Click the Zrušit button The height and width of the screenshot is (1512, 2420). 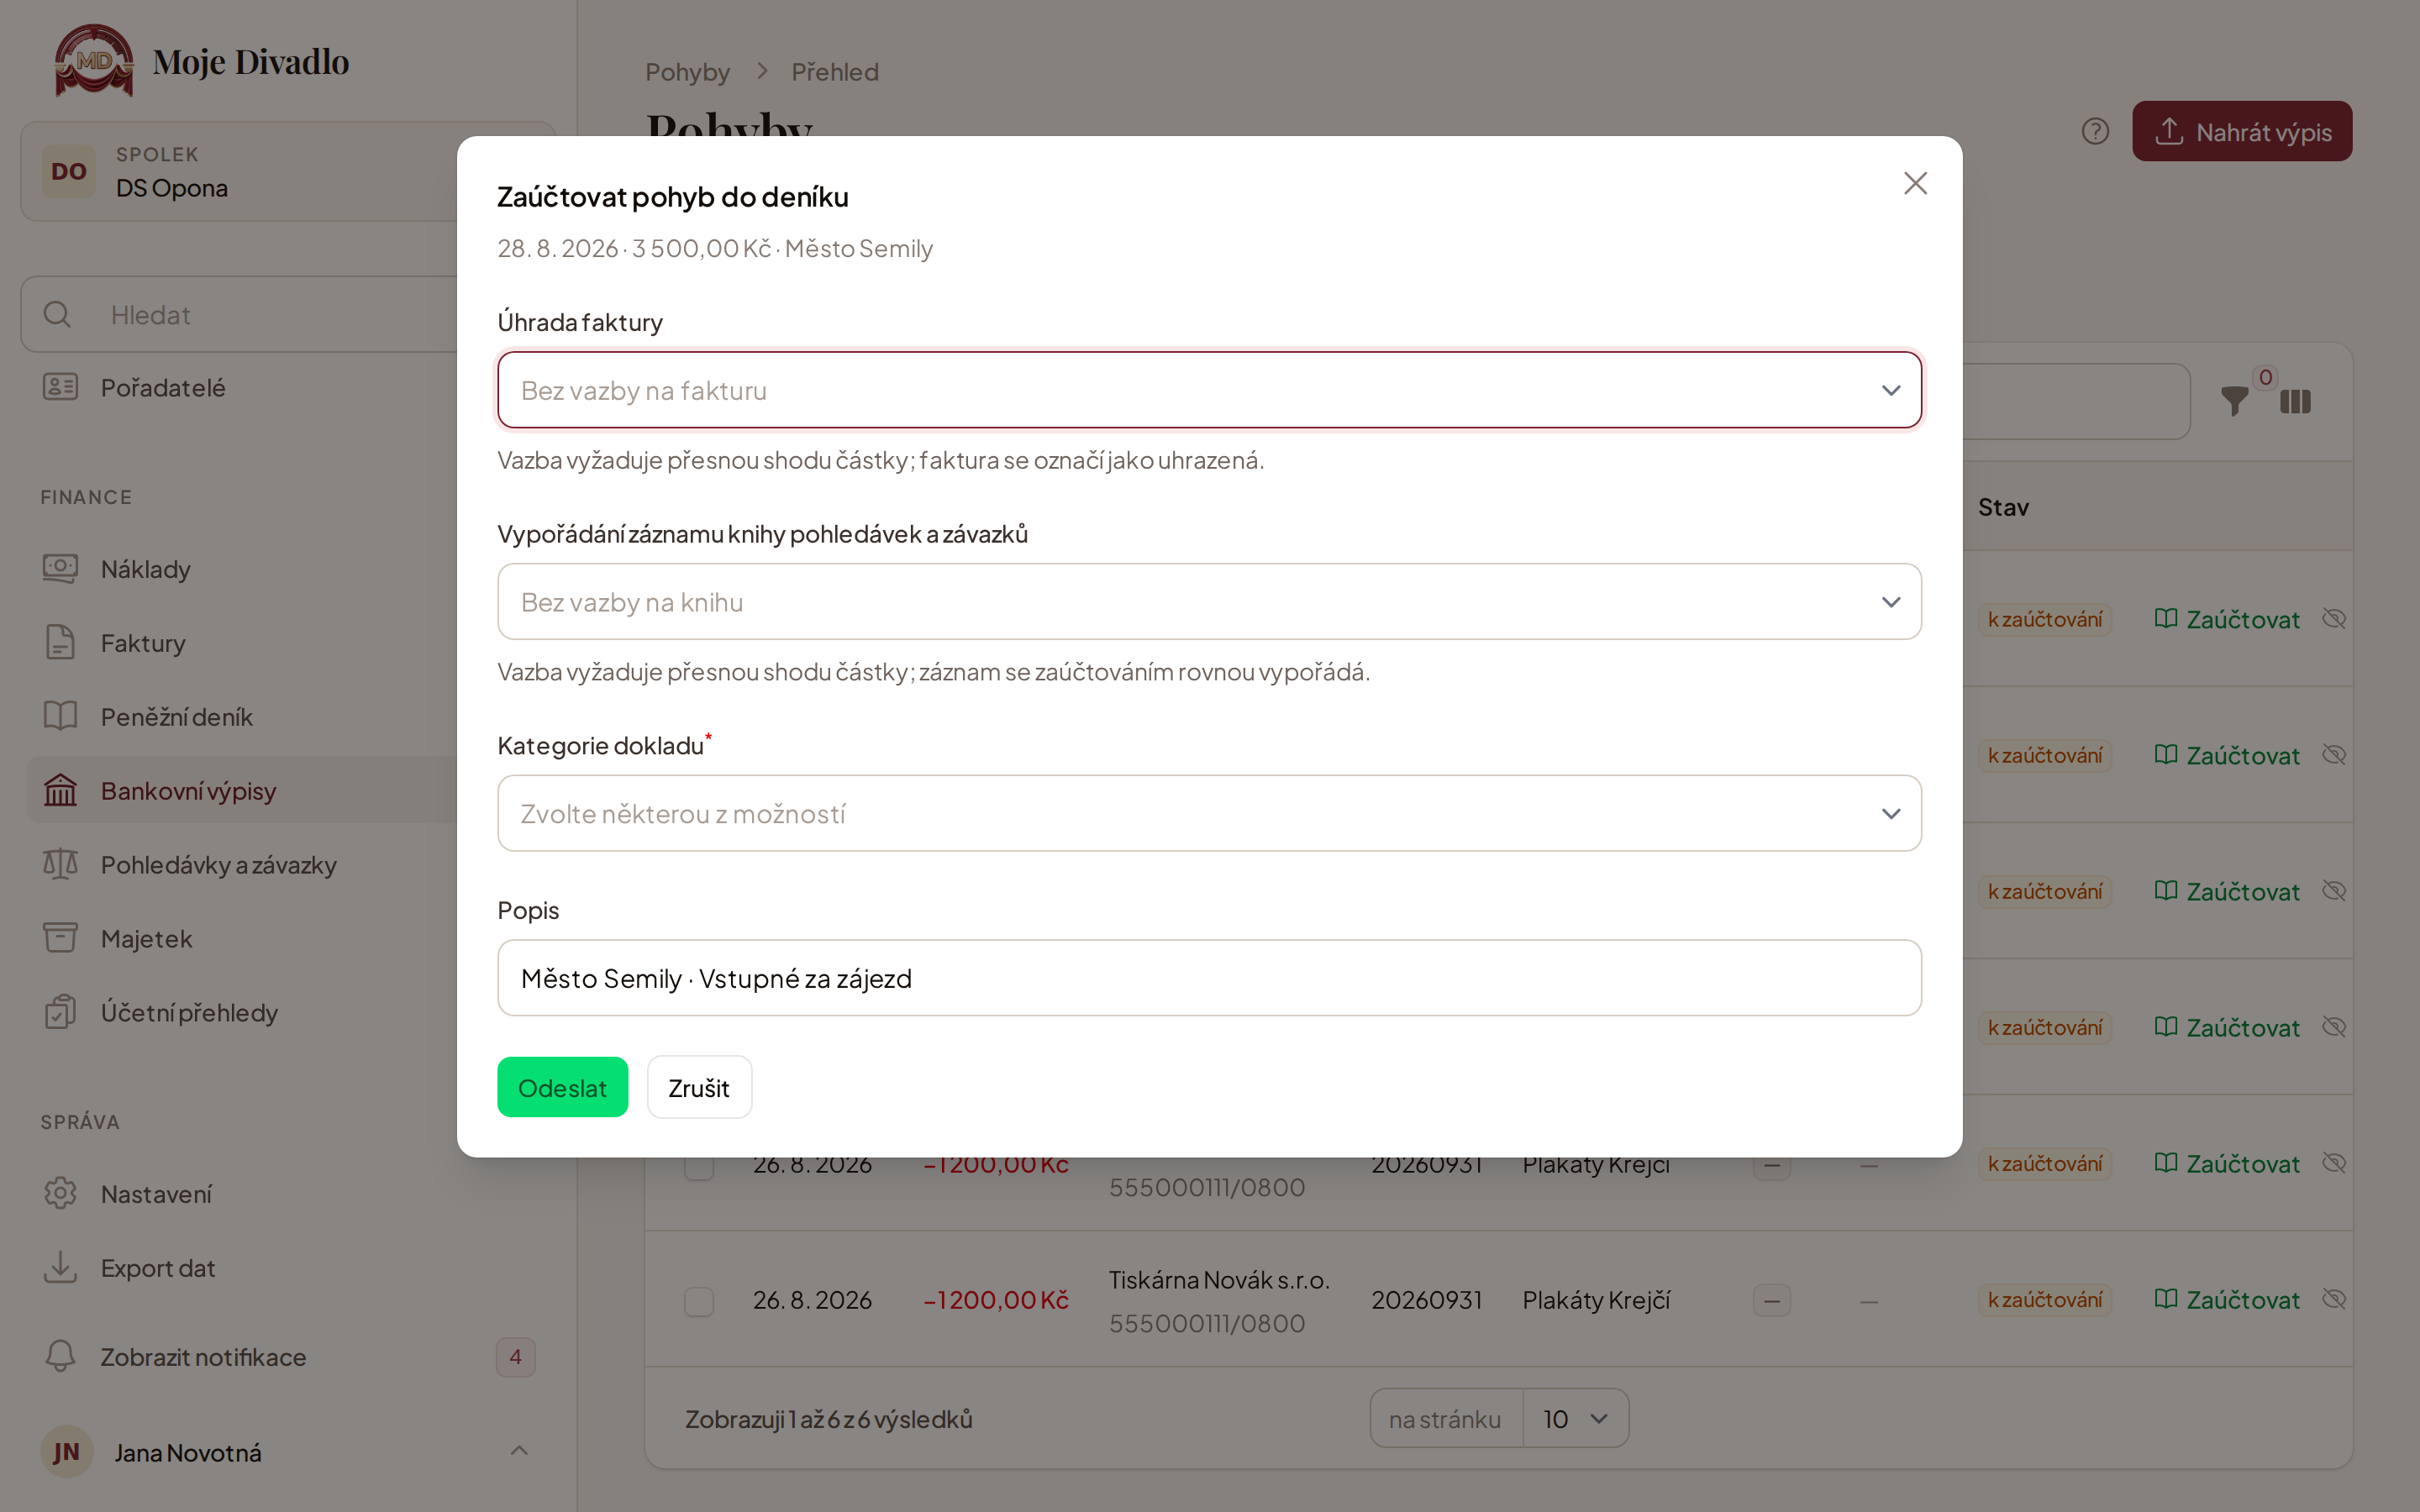[699, 1087]
